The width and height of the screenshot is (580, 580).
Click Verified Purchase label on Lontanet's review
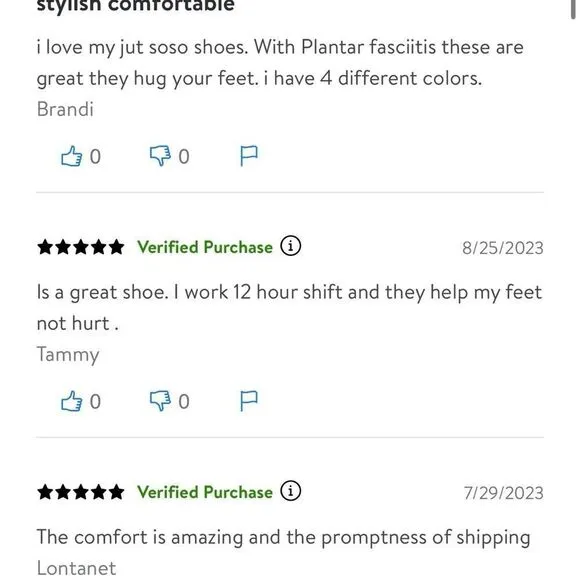point(205,492)
